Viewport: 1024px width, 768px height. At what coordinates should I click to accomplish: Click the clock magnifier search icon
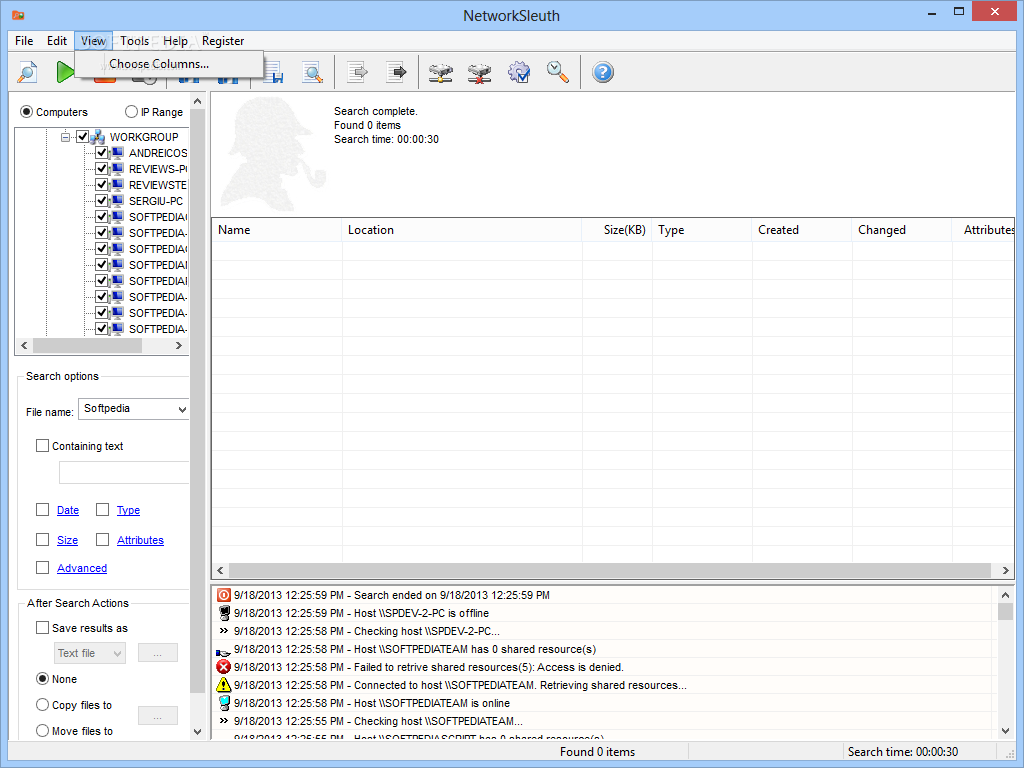point(558,72)
